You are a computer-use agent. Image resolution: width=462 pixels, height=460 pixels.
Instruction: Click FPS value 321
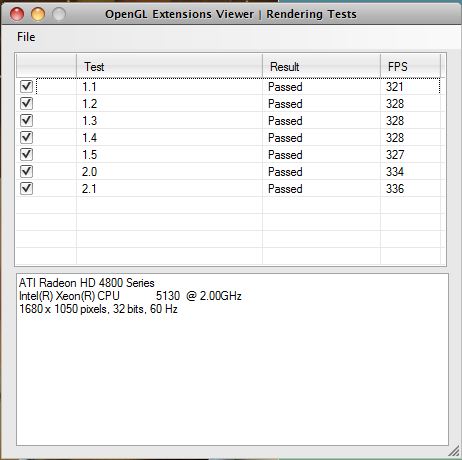pyautogui.click(x=395, y=87)
